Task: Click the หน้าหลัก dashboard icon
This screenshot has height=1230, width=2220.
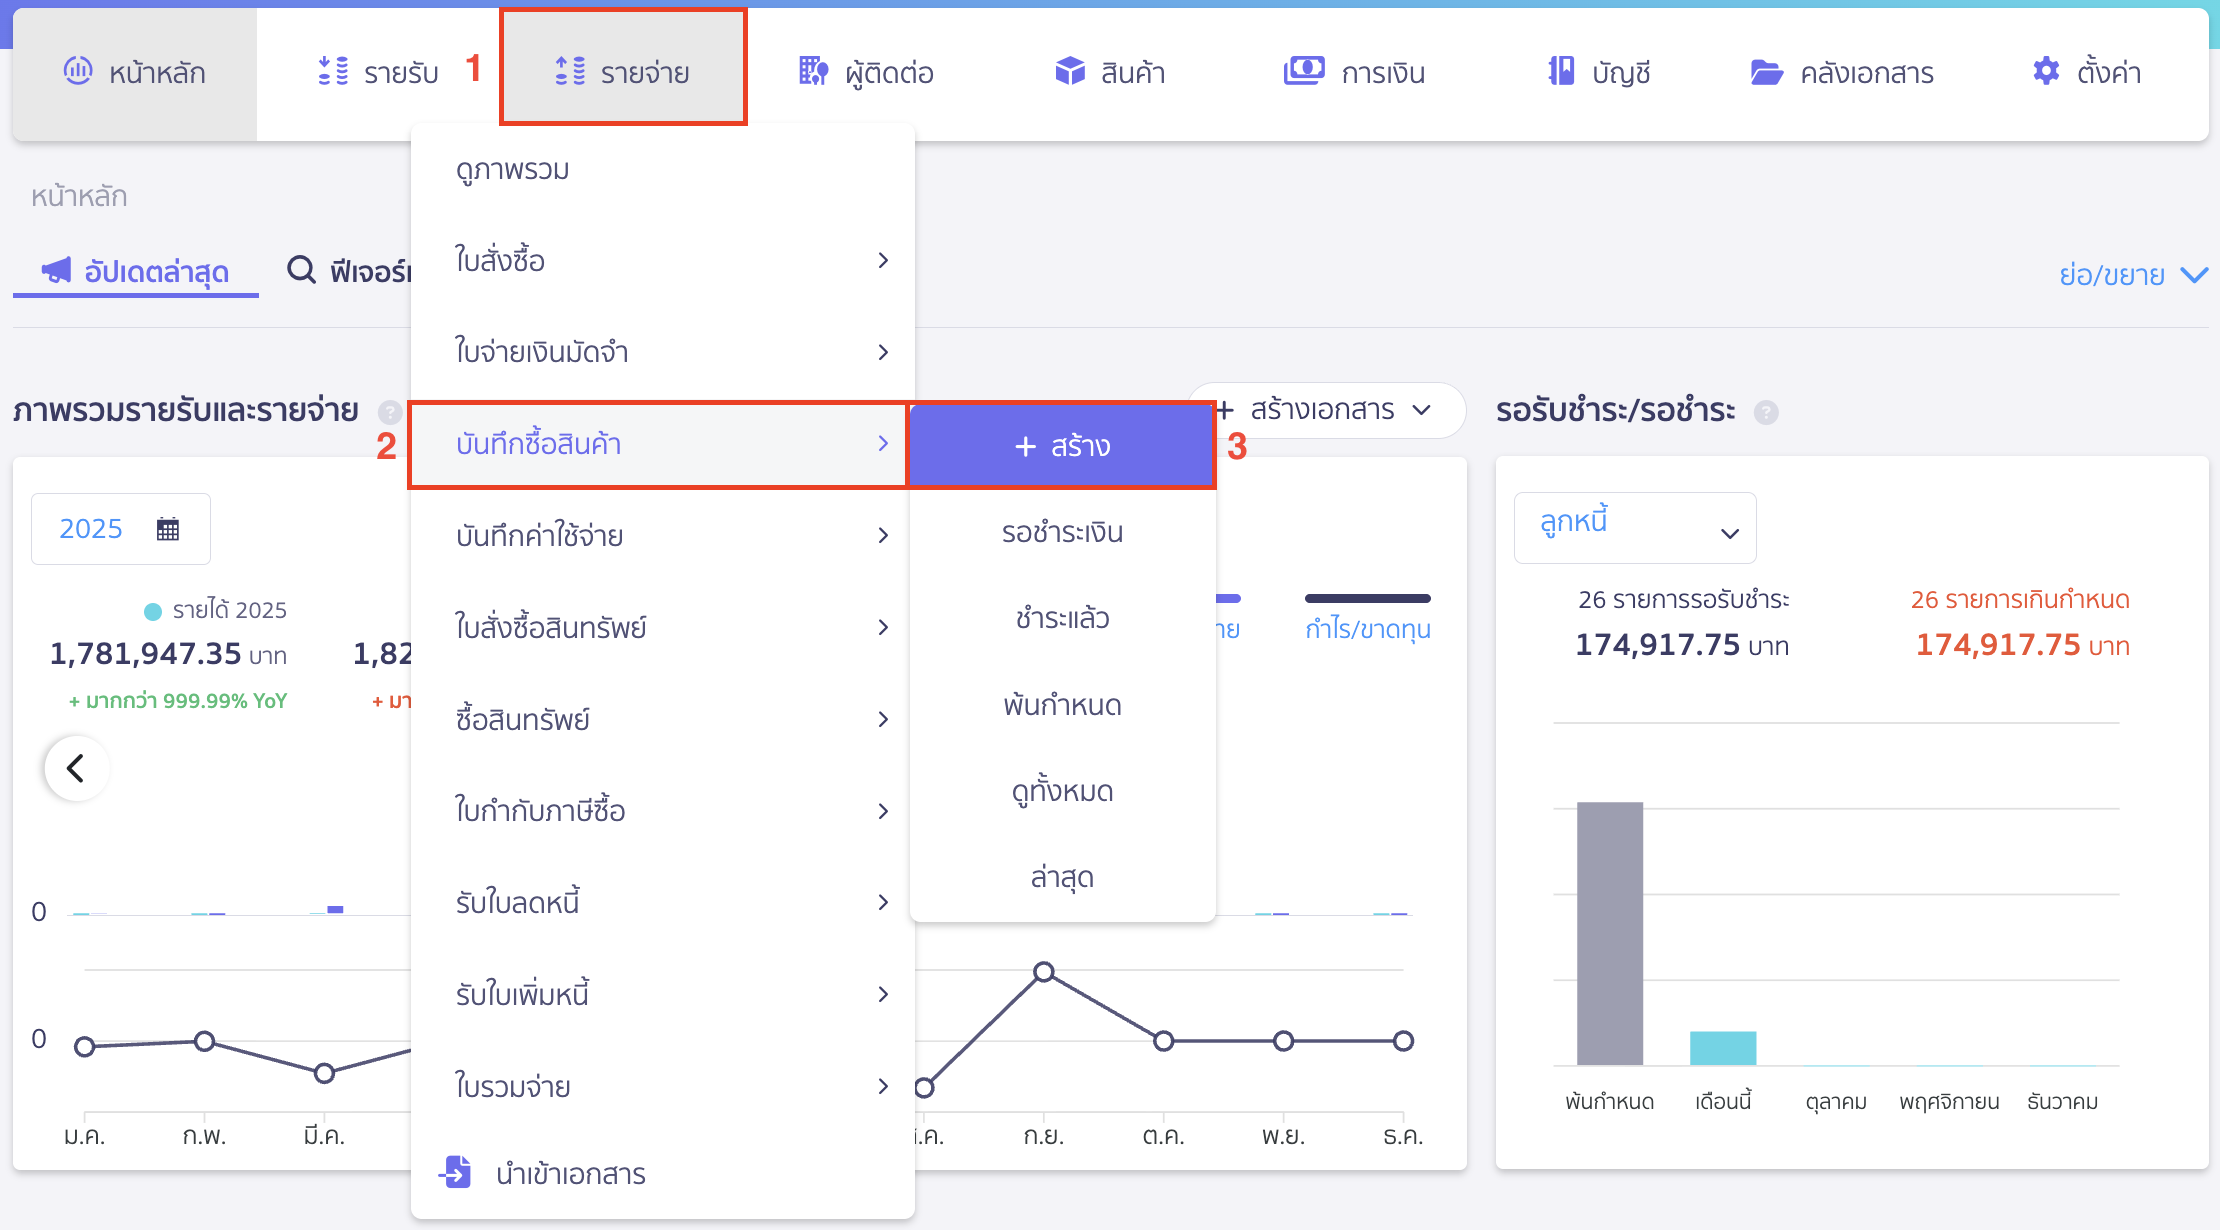Action: pos(78,71)
